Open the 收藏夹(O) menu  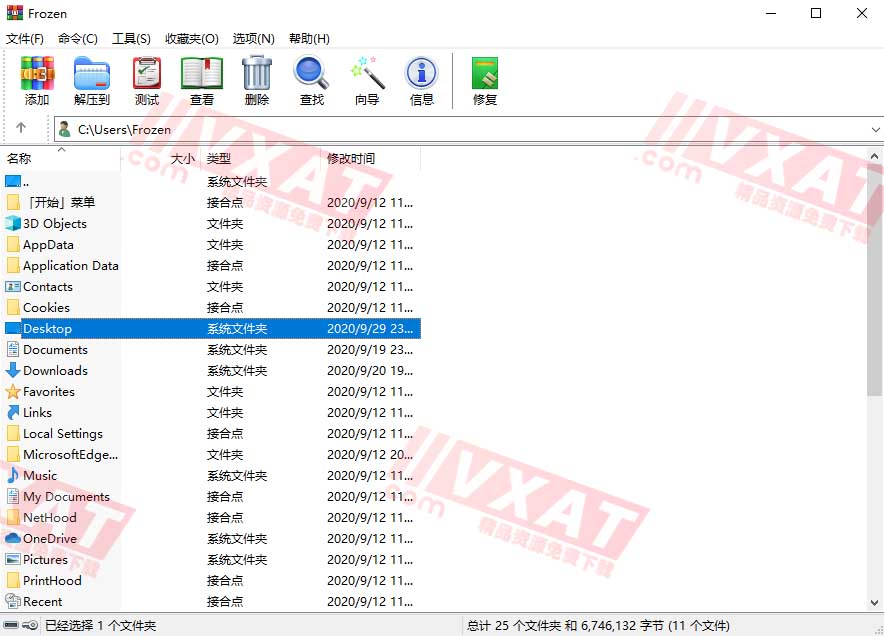(190, 39)
